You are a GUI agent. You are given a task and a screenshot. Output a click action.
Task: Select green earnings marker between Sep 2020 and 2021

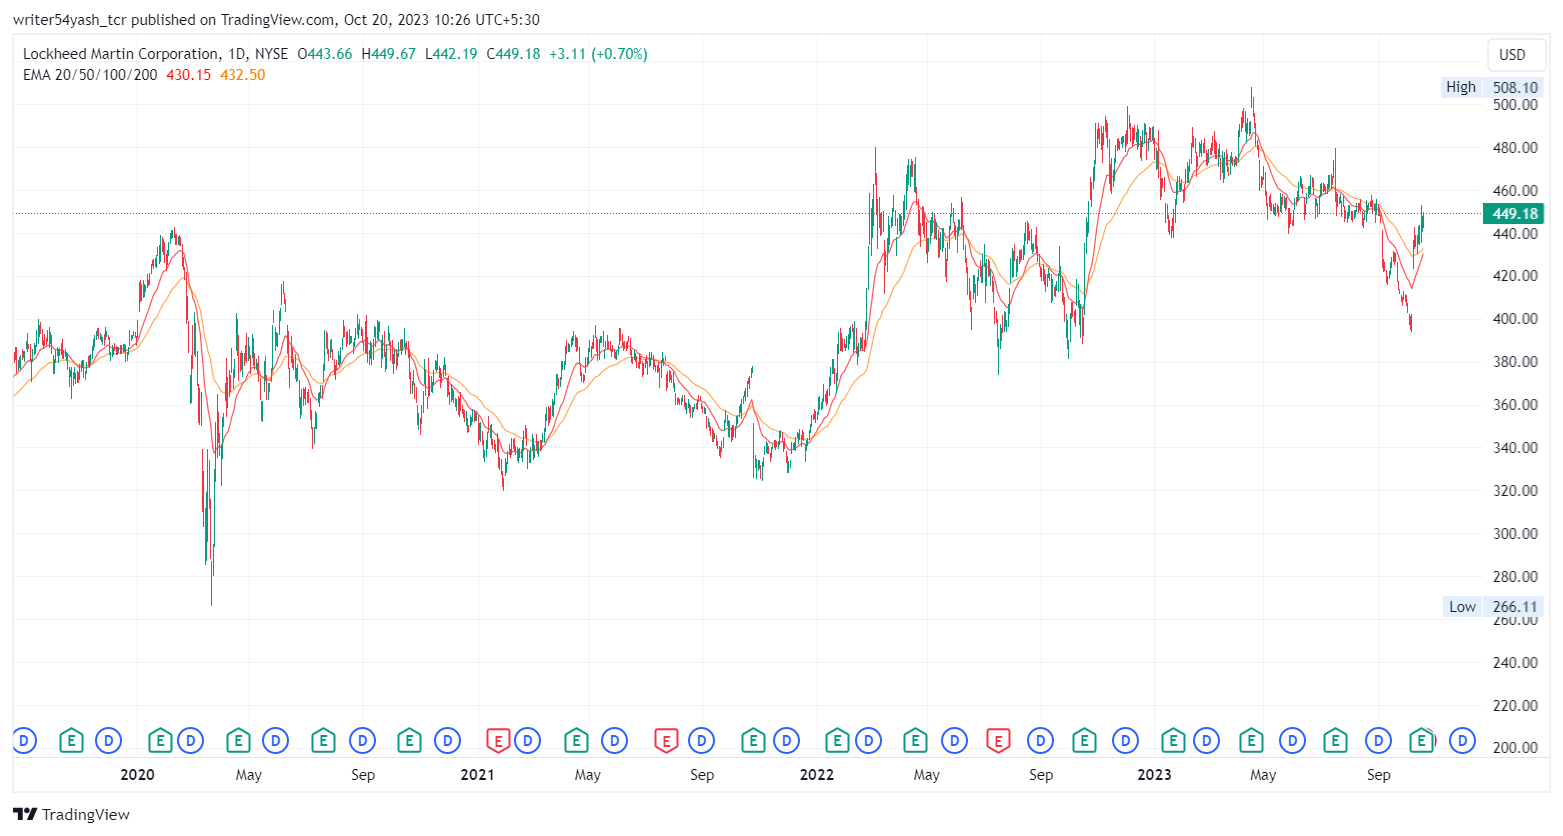tap(409, 741)
